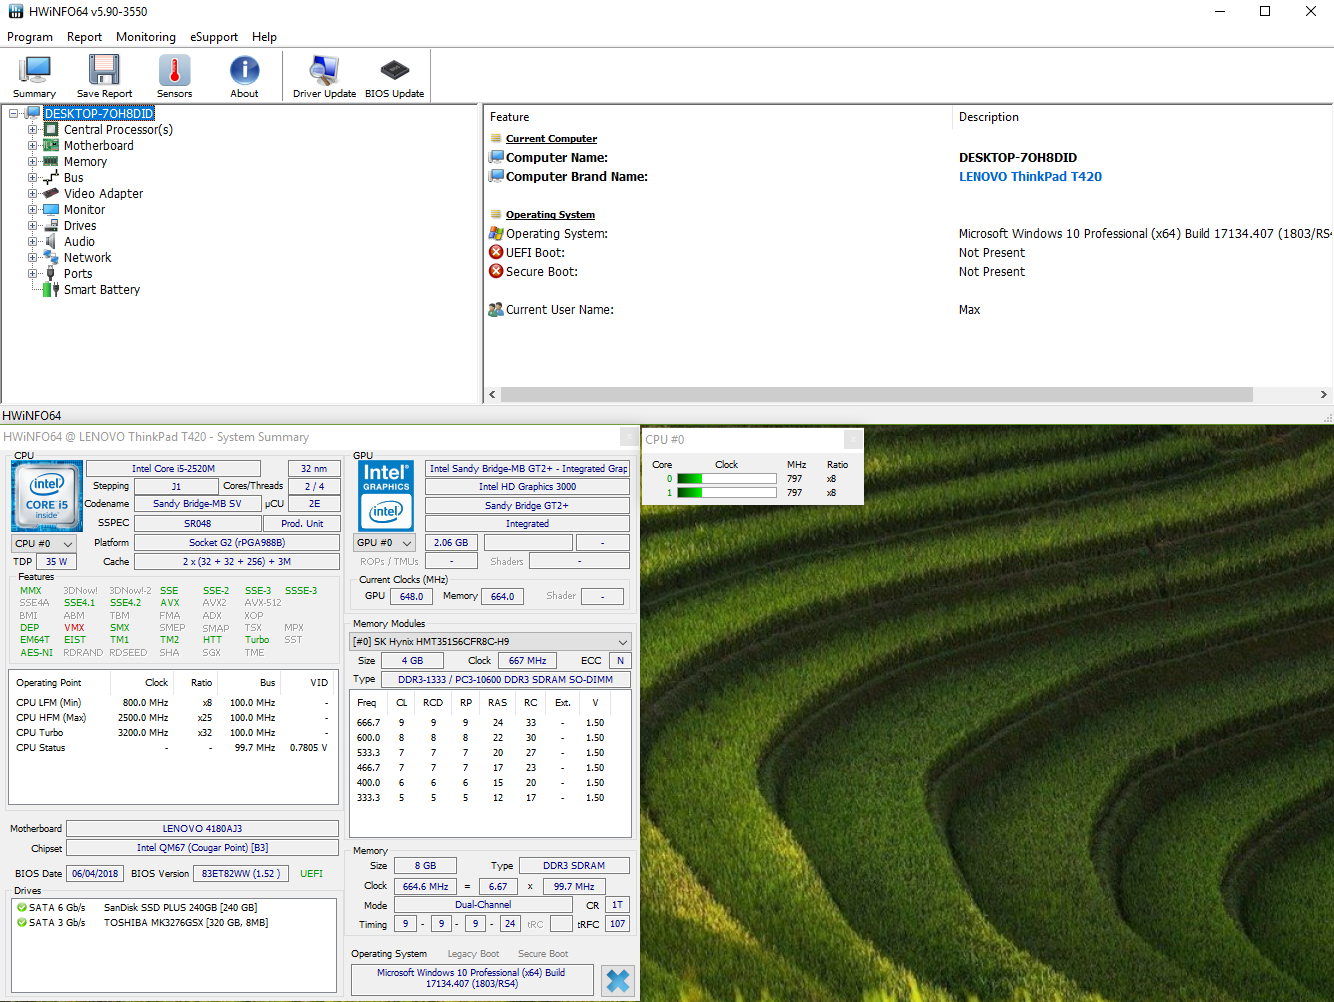The width and height of the screenshot is (1334, 1002).
Task: Select the DESKTOP-7OH8DID tree item
Action: click(x=99, y=114)
